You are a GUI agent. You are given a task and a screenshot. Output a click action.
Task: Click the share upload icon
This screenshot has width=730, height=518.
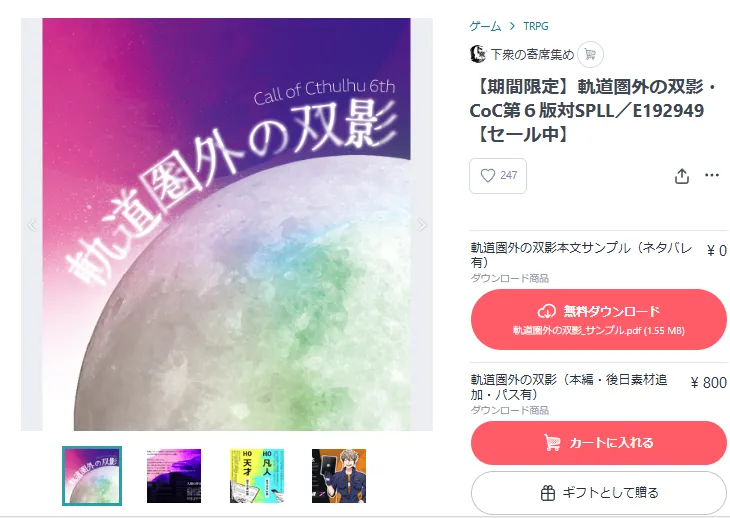click(682, 176)
